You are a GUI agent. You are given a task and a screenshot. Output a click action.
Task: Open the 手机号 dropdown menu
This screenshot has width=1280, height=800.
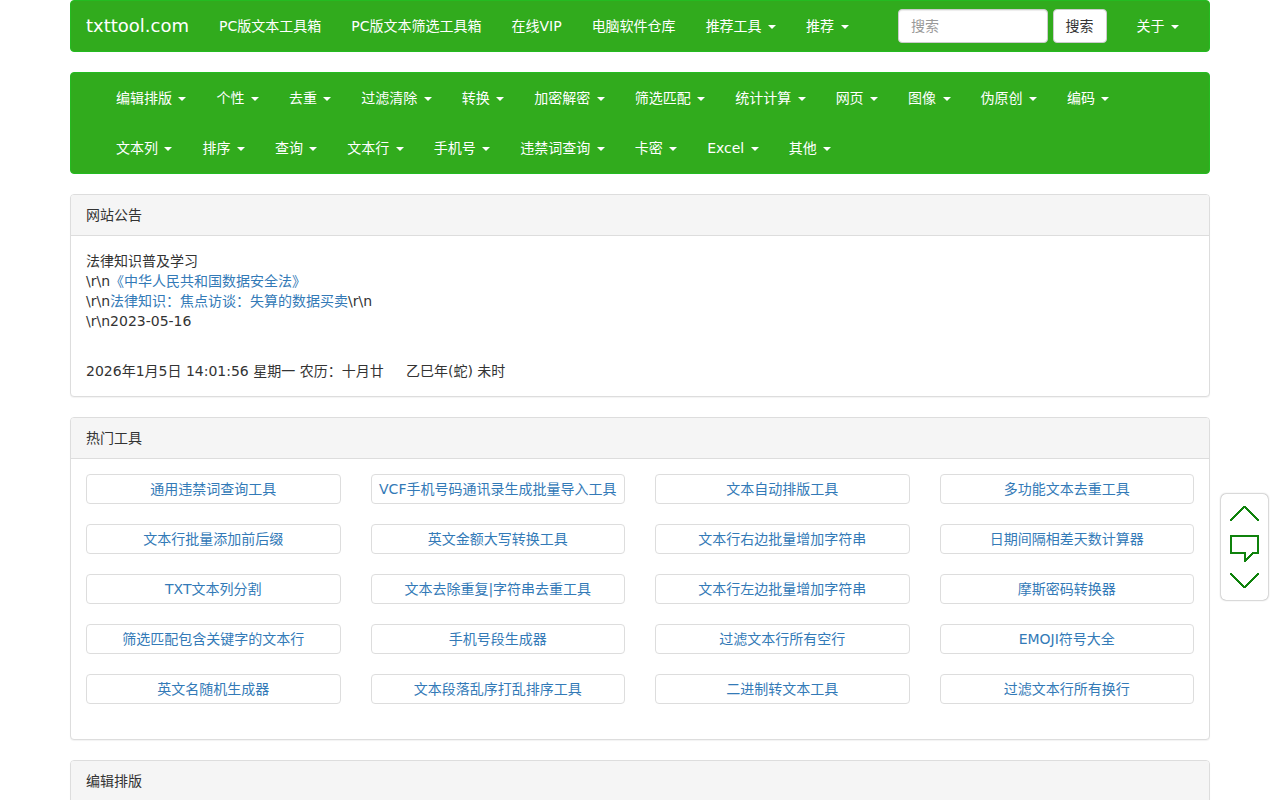pos(461,148)
